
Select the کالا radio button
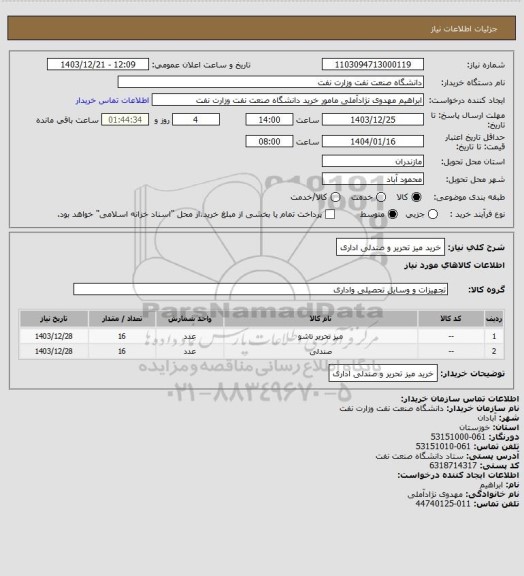(x=416, y=197)
